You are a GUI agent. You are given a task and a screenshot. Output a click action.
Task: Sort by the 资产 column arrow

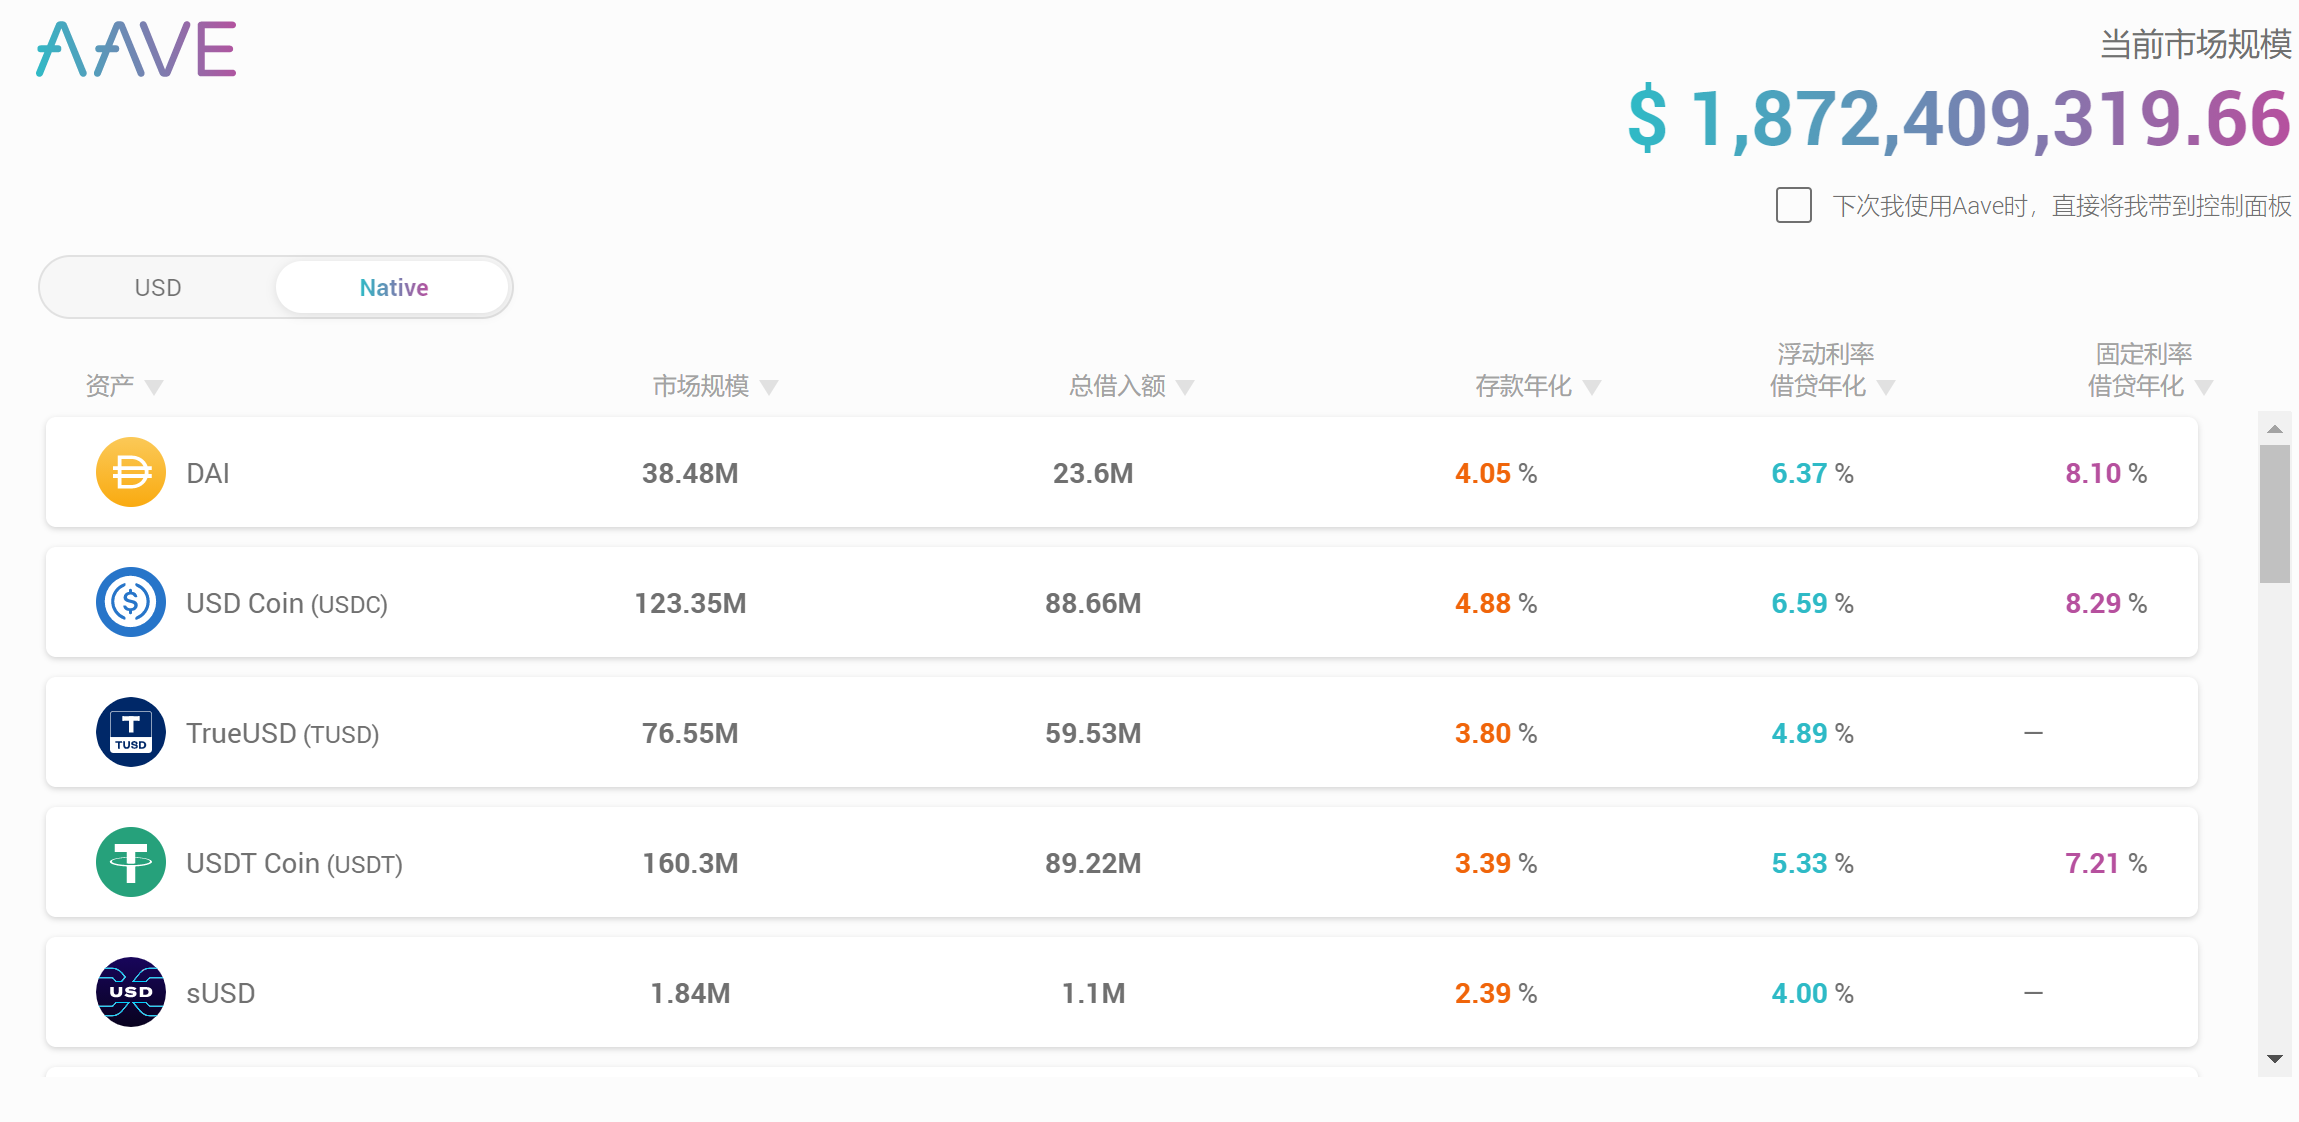click(x=154, y=387)
